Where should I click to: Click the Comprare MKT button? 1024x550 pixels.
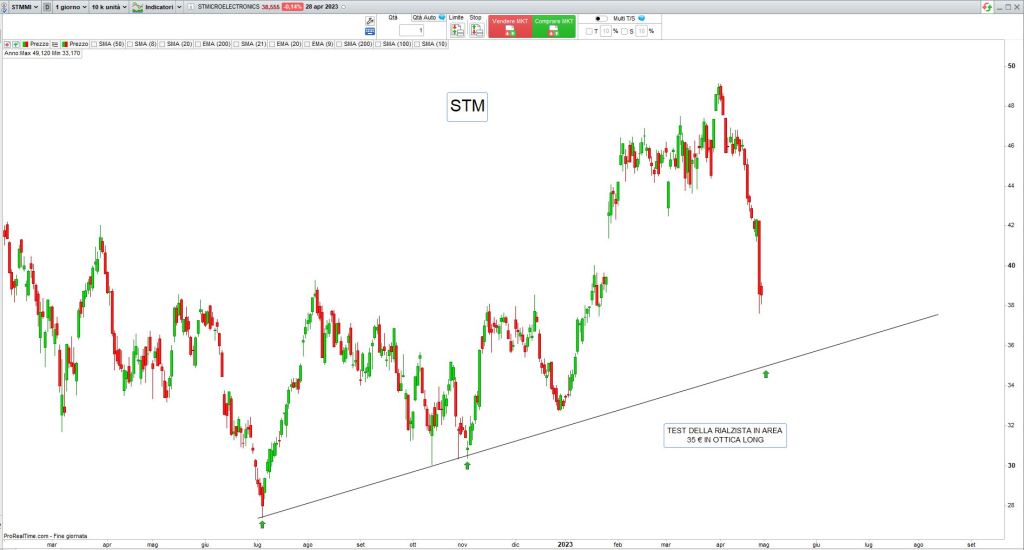tap(554, 26)
